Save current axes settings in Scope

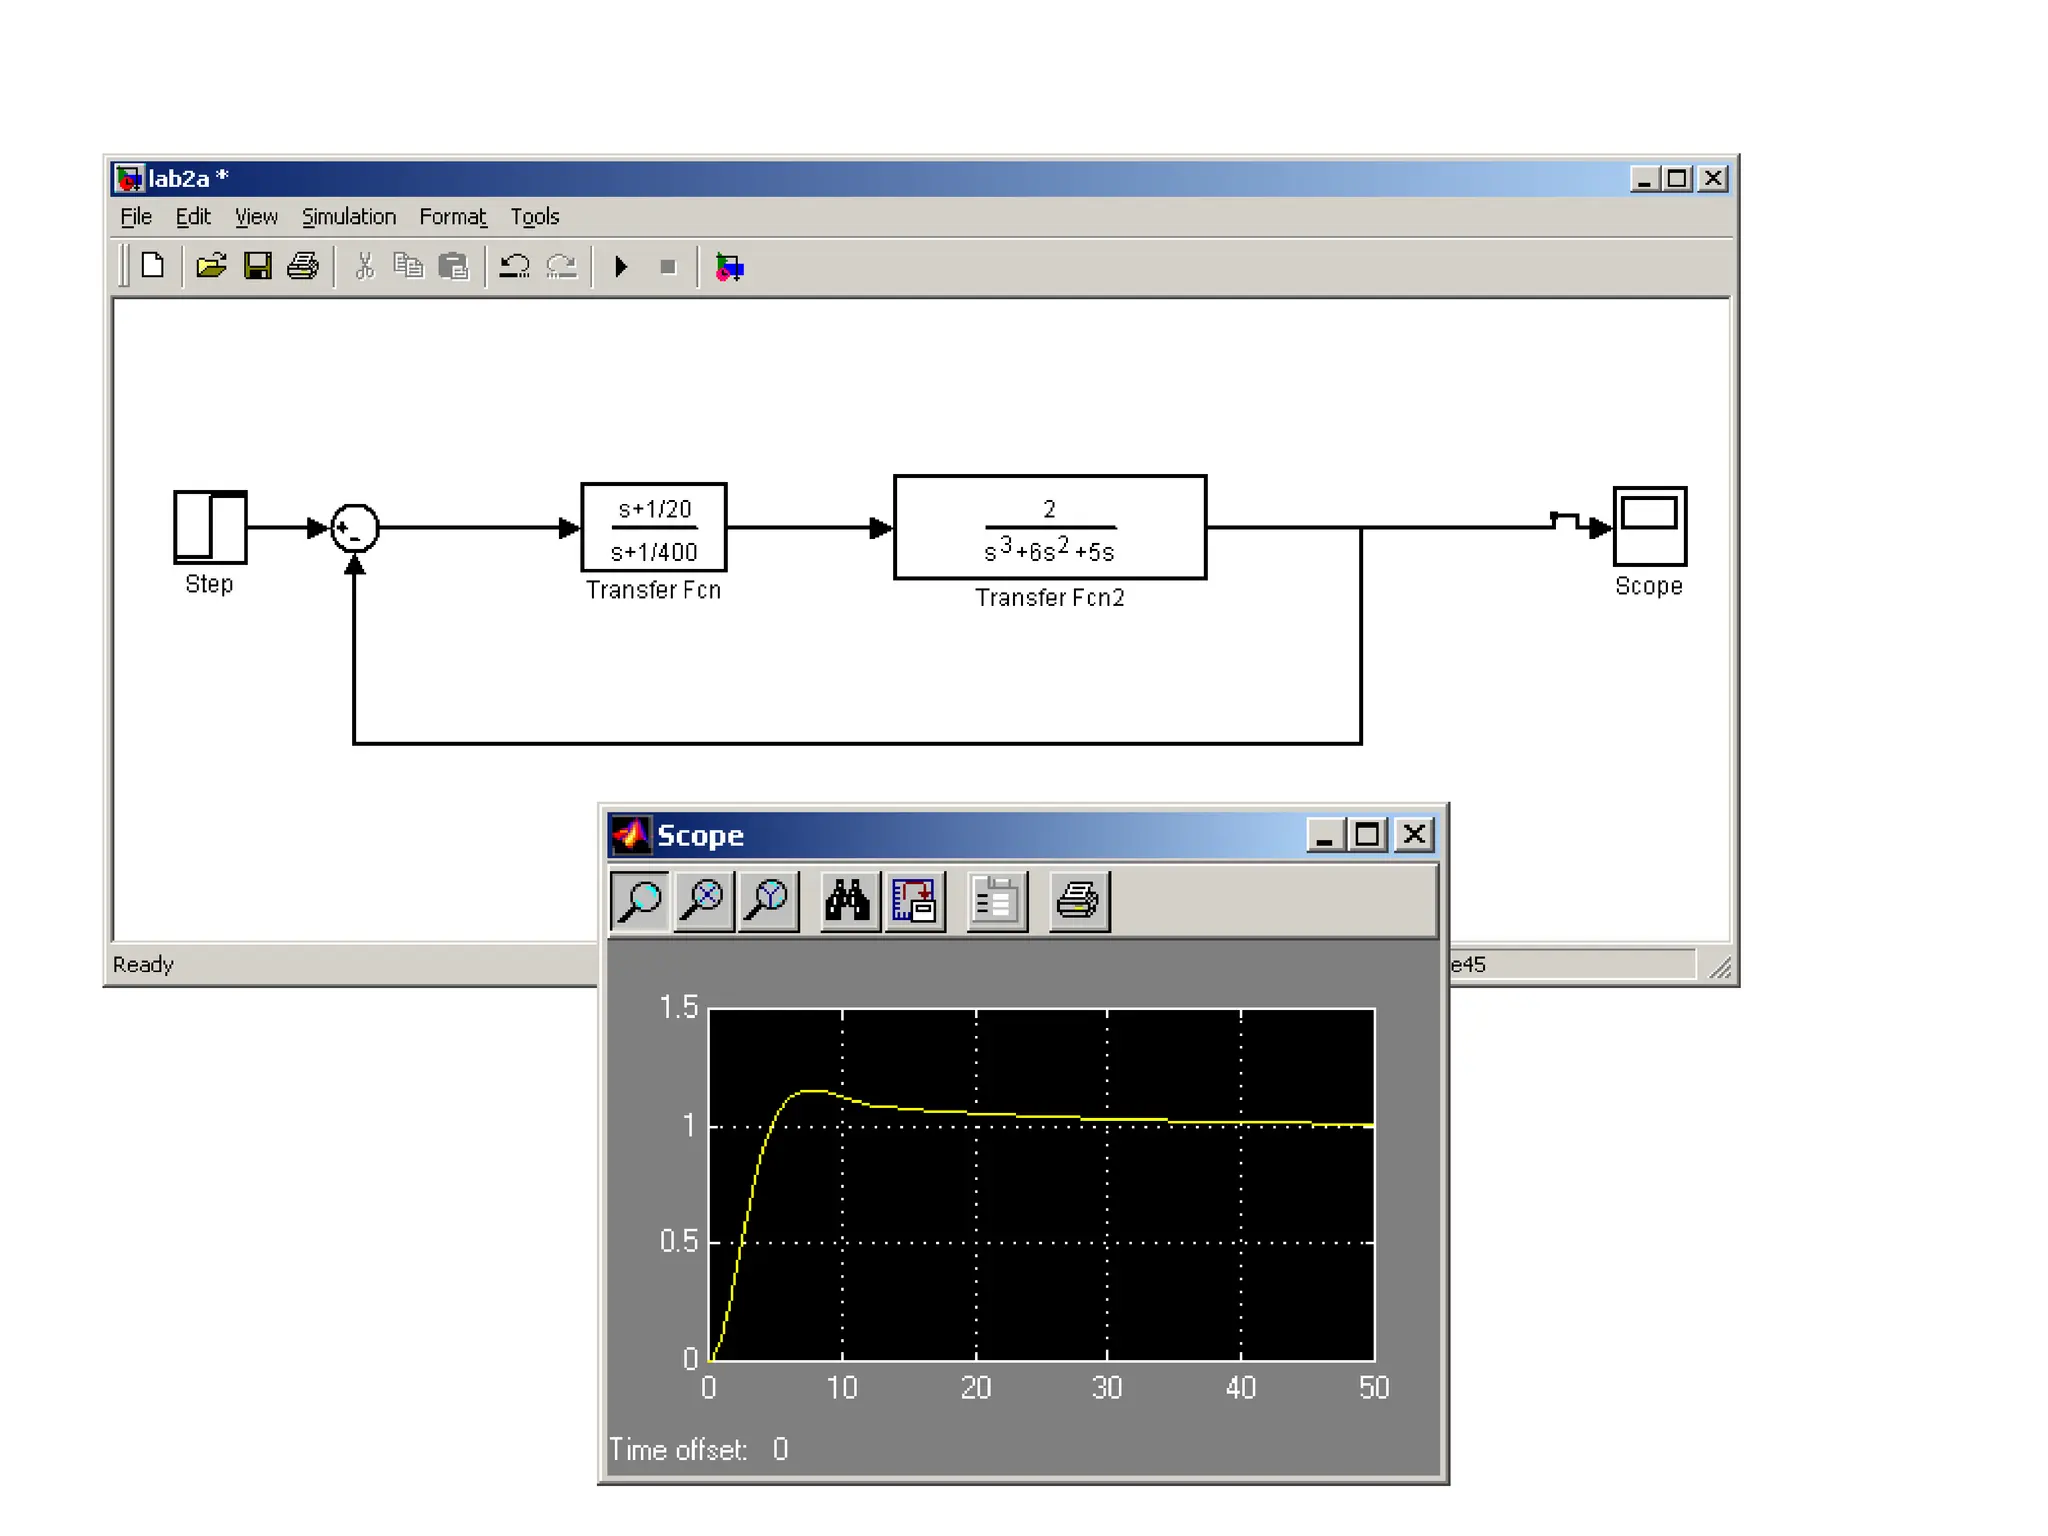click(914, 900)
